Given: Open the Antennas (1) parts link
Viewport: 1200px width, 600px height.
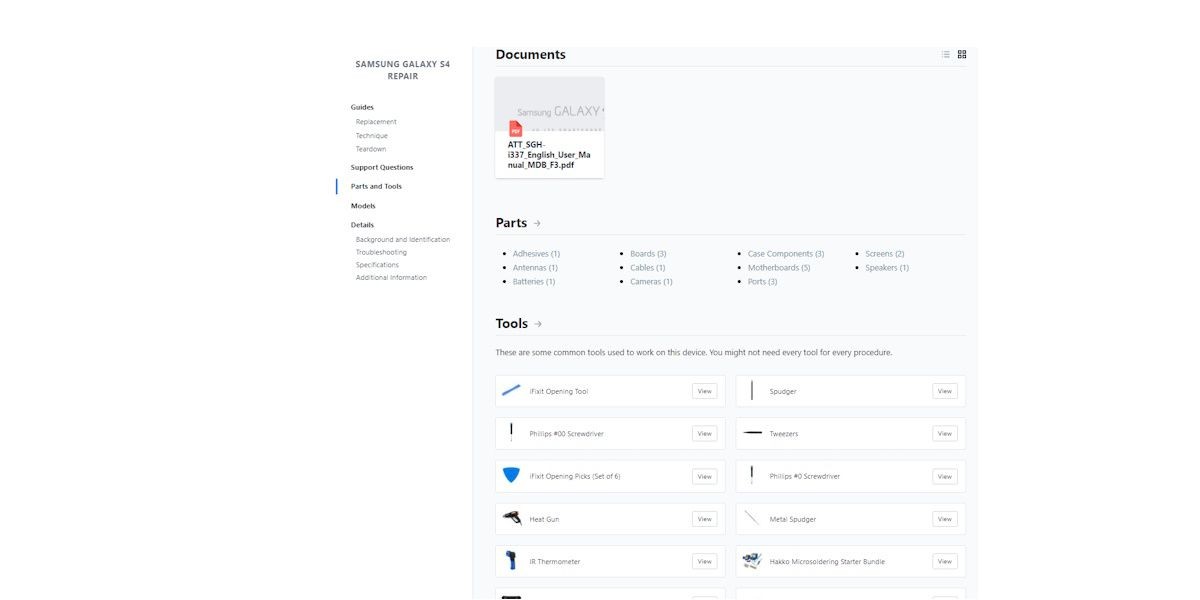Looking at the screenshot, I should pyautogui.click(x=535, y=268).
